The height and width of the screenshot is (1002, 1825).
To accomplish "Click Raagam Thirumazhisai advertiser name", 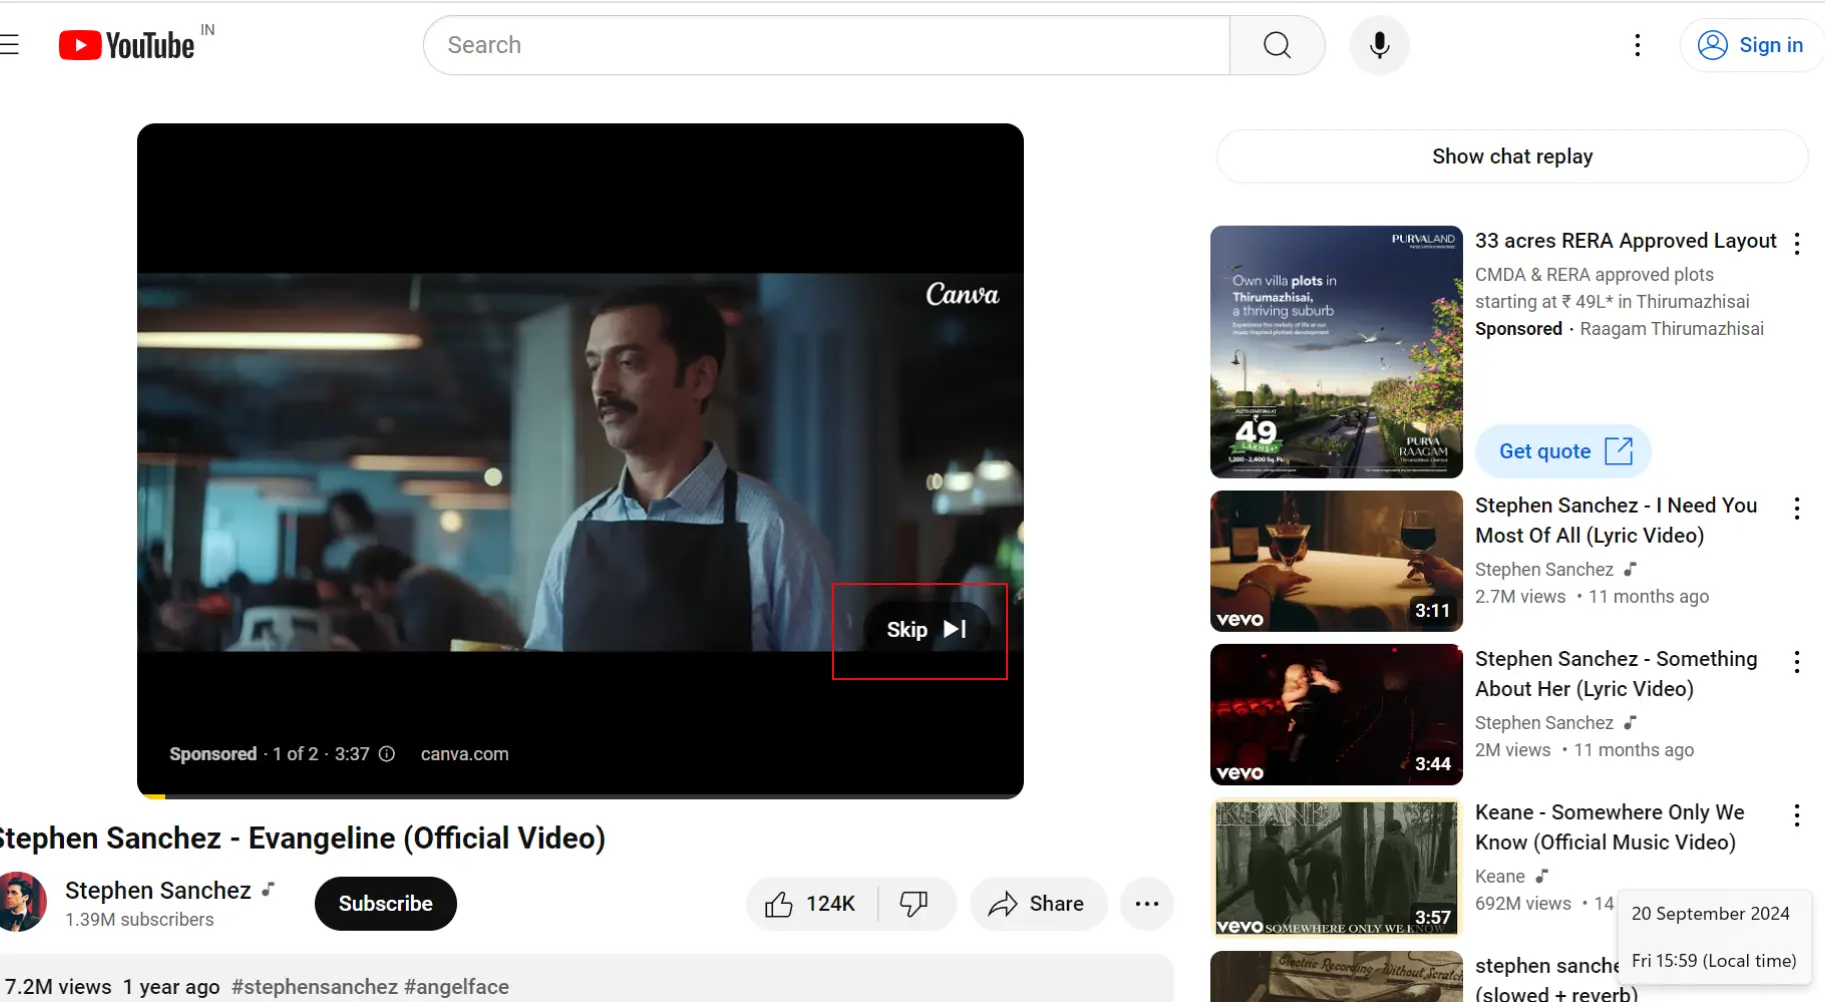I will click(x=1671, y=329).
